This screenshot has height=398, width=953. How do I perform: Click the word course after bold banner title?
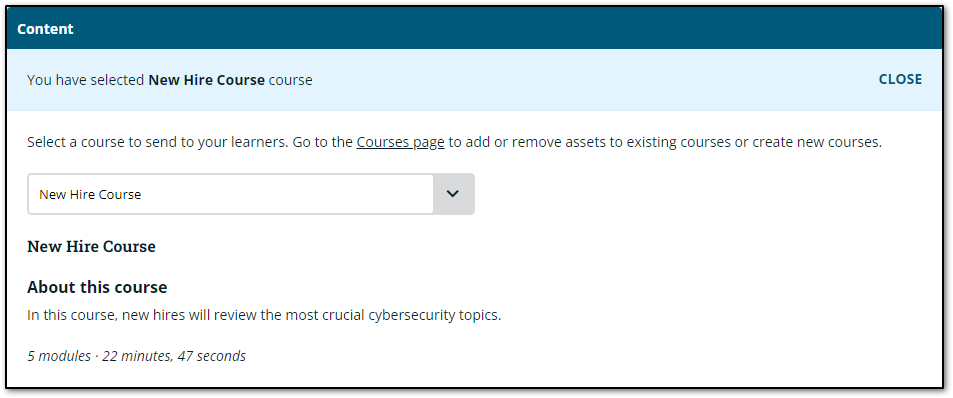(291, 80)
